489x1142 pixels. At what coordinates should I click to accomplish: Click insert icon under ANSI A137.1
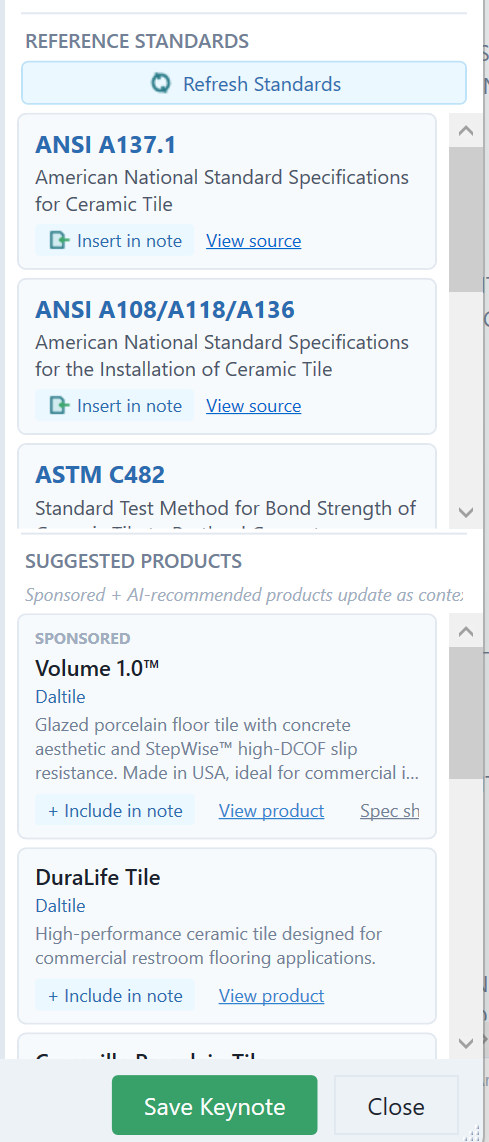point(58,240)
